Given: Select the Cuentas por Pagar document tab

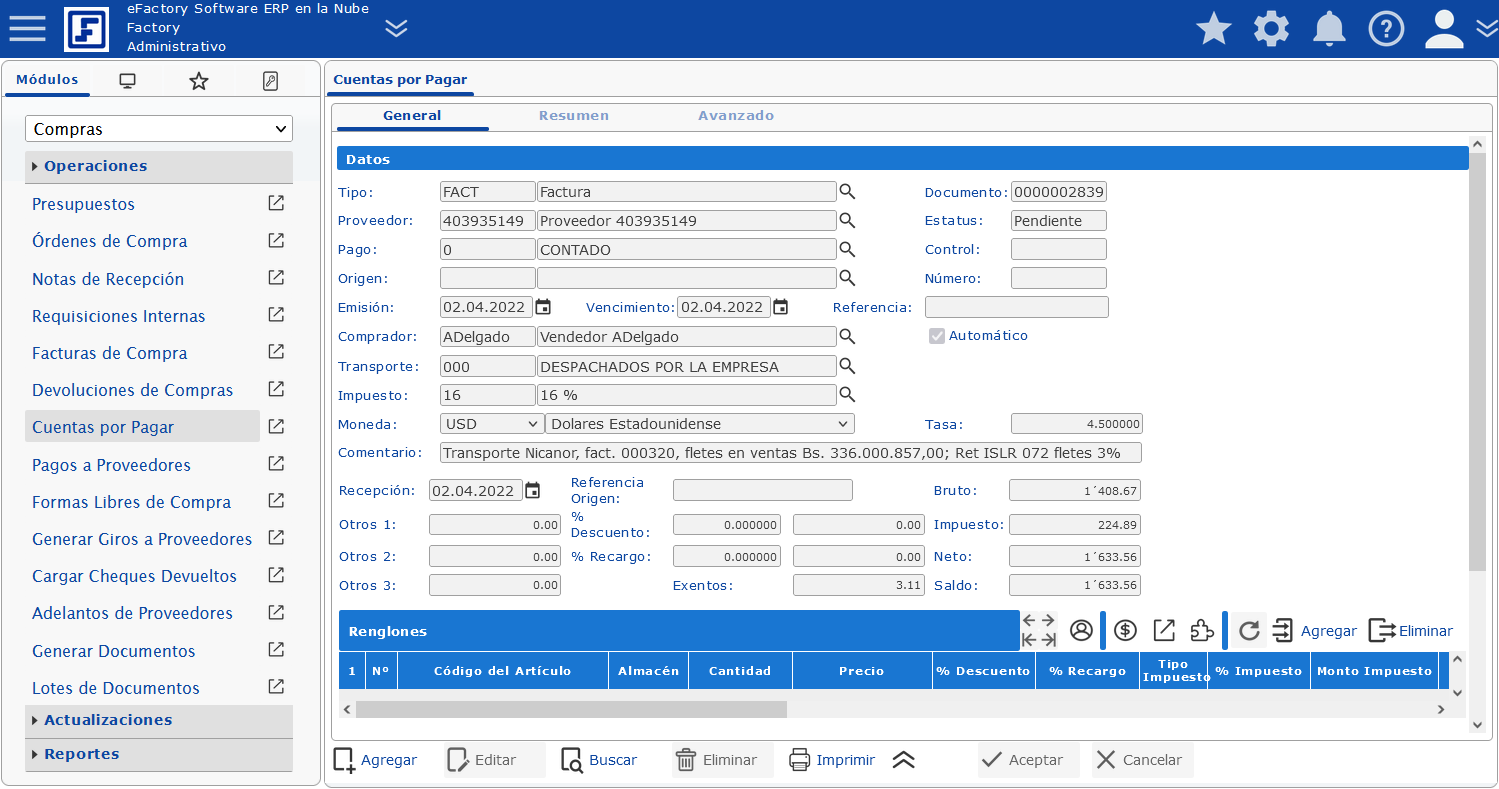Looking at the screenshot, I should 400,80.
